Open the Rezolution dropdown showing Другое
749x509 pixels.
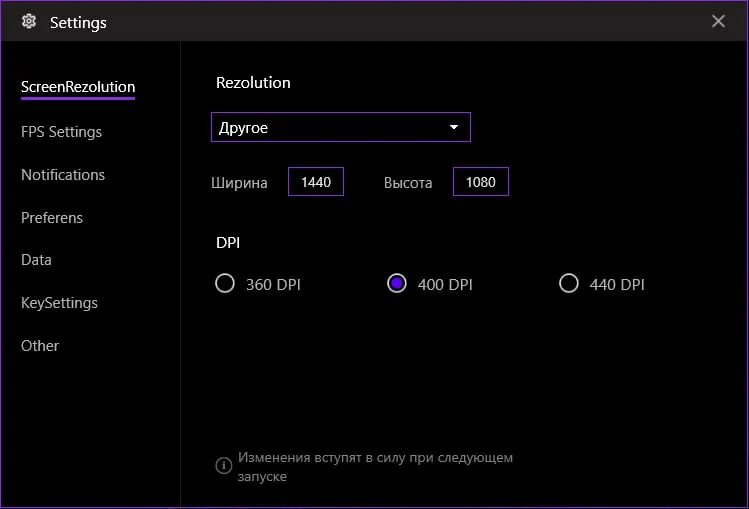[x=328, y=128]
